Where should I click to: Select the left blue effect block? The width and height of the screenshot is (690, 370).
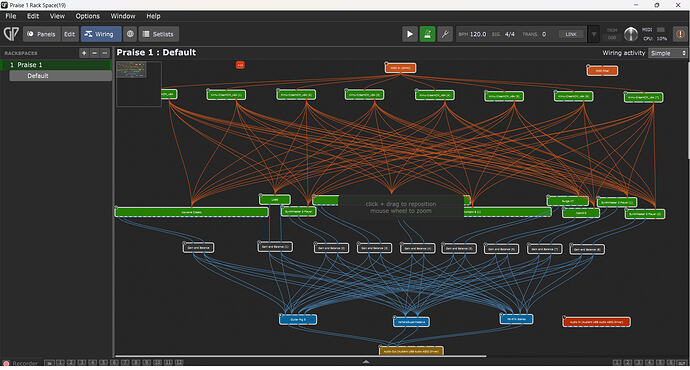(298, 319)
